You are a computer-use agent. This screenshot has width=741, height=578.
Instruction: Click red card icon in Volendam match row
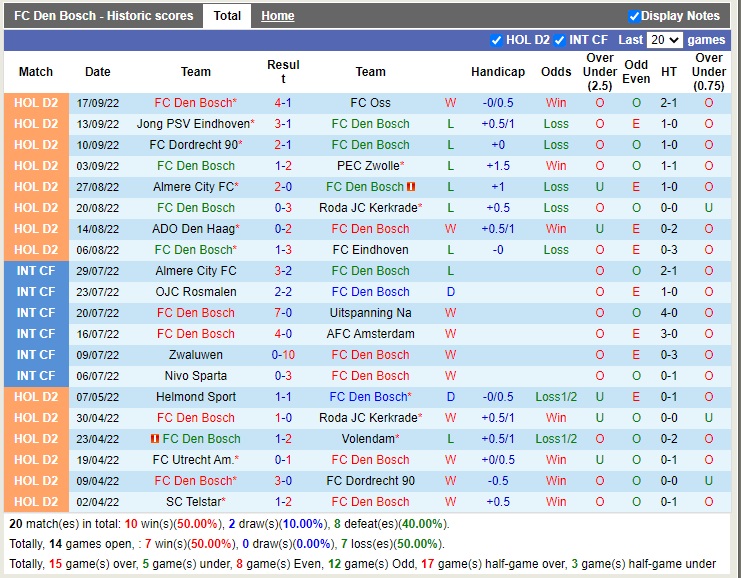(155, 439)
